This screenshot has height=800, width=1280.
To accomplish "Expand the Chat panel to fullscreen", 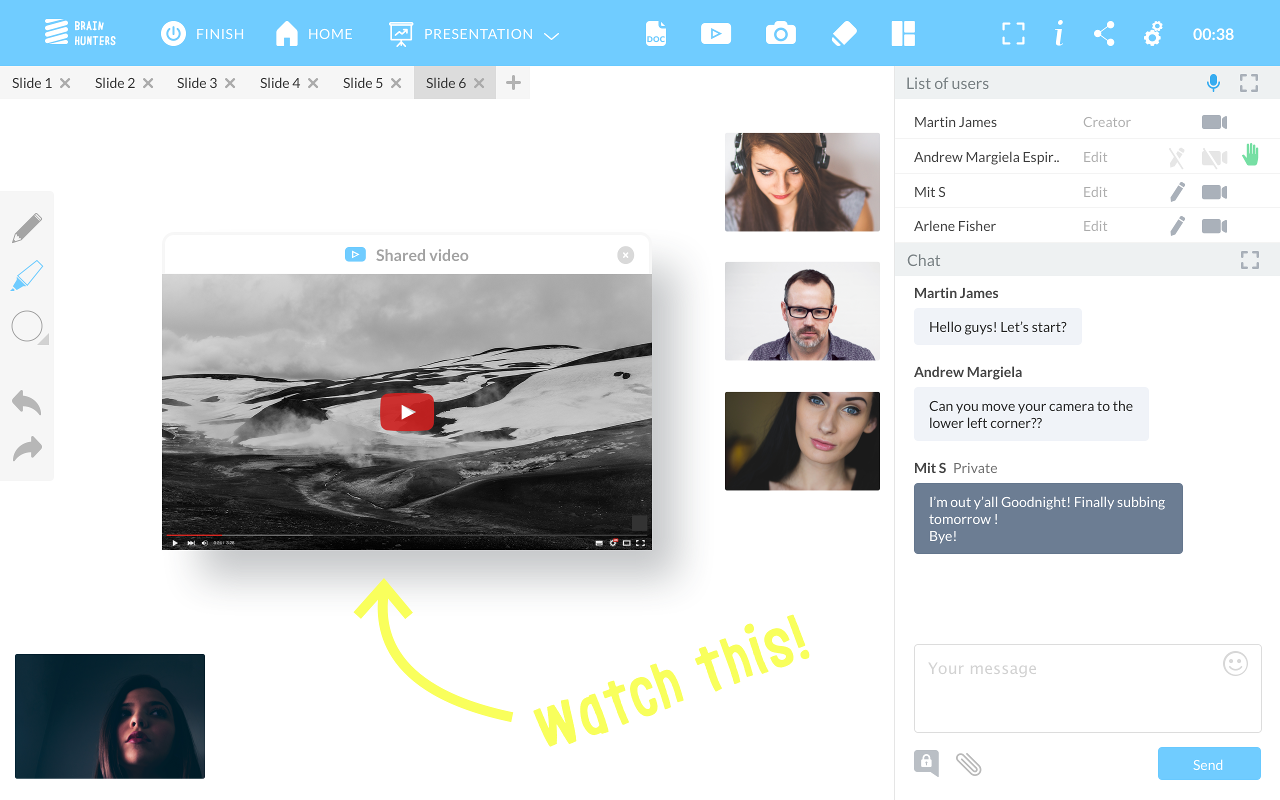I will [1249, 260].
